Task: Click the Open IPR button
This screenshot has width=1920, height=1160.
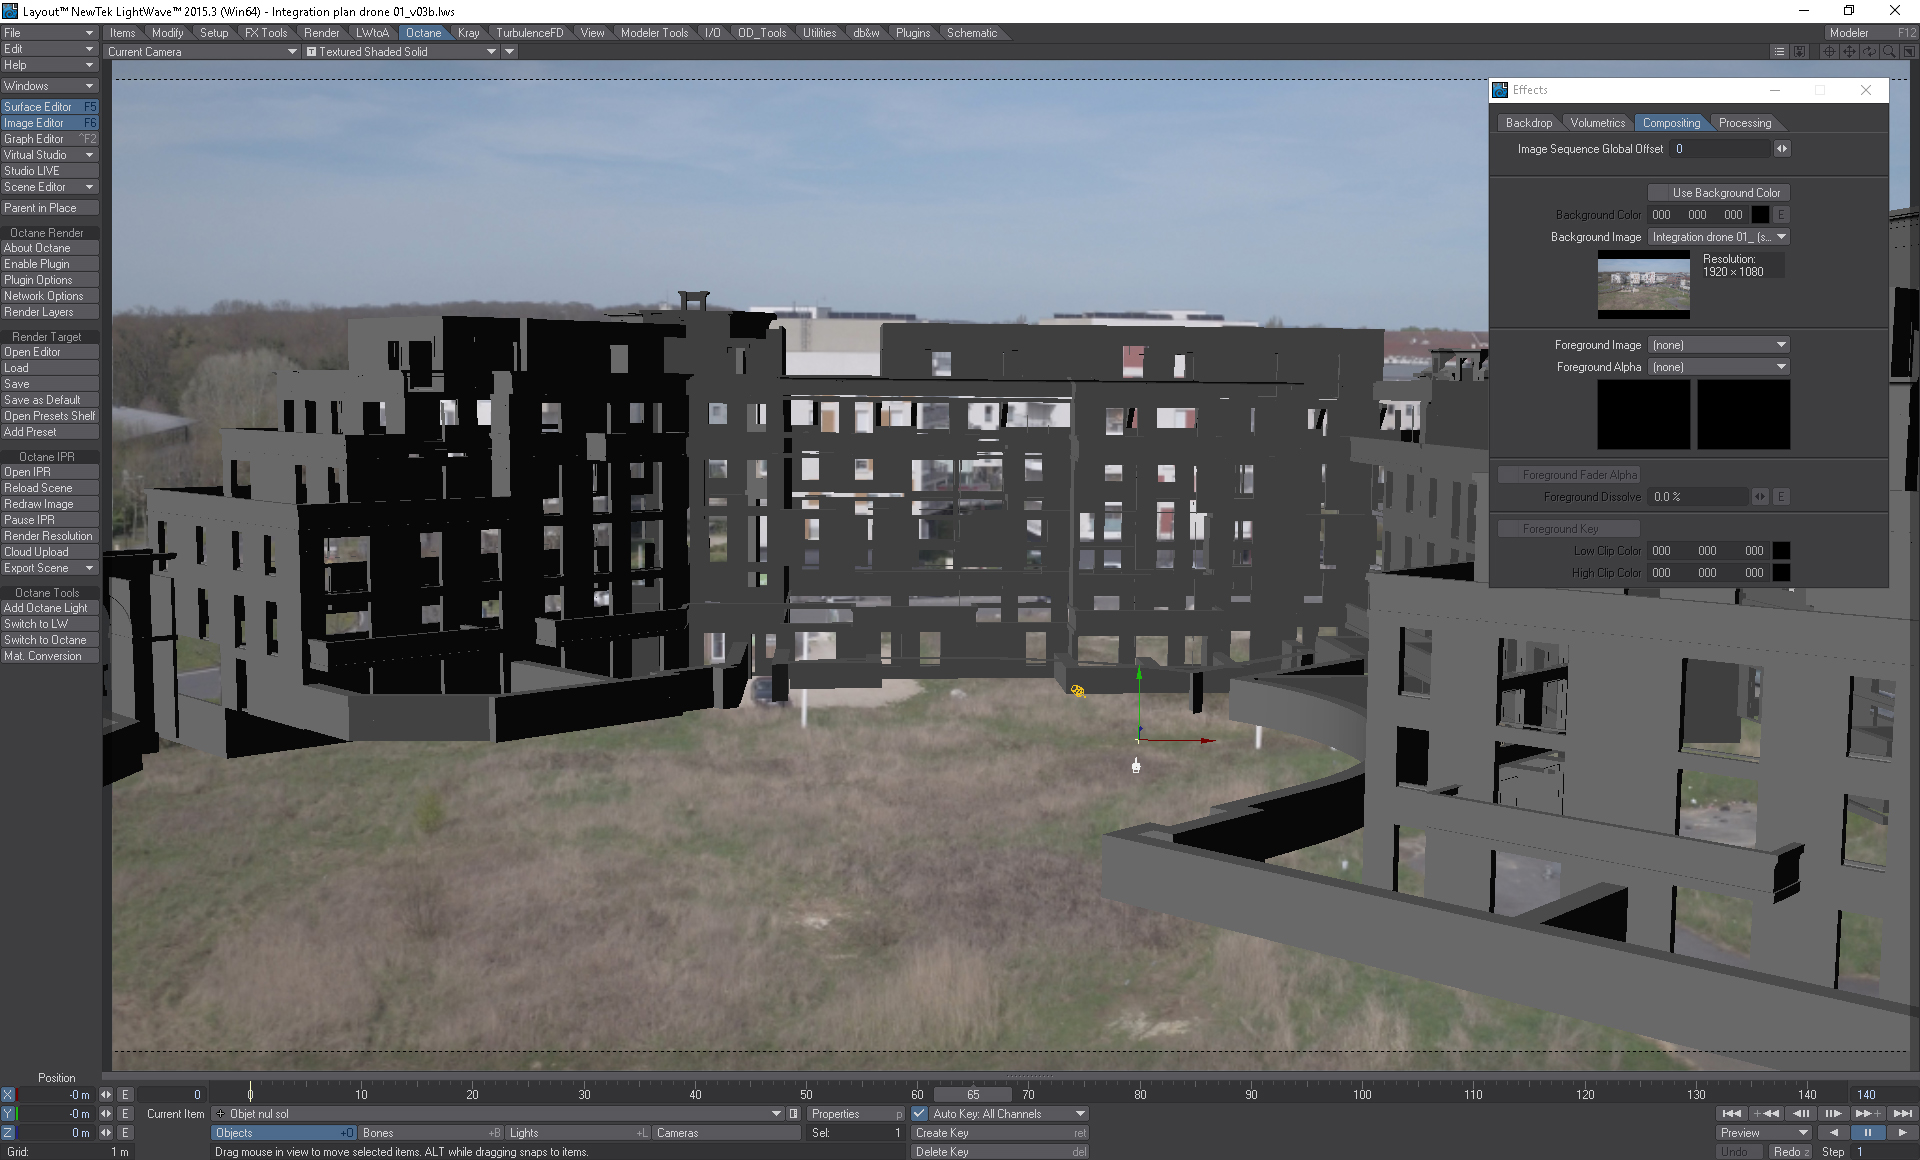Action: 48,472
